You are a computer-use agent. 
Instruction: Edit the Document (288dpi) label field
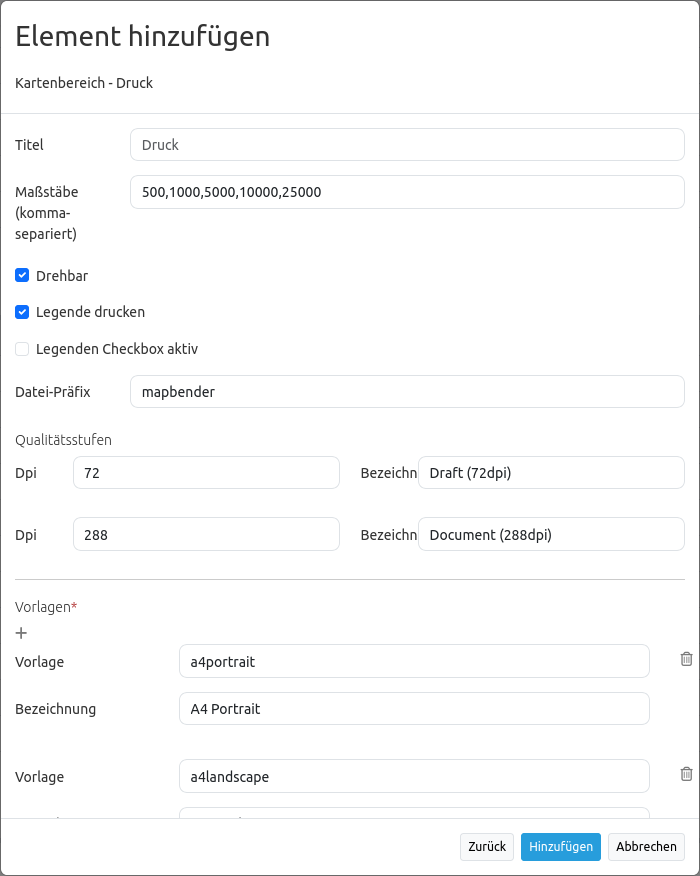click(550, 535)
